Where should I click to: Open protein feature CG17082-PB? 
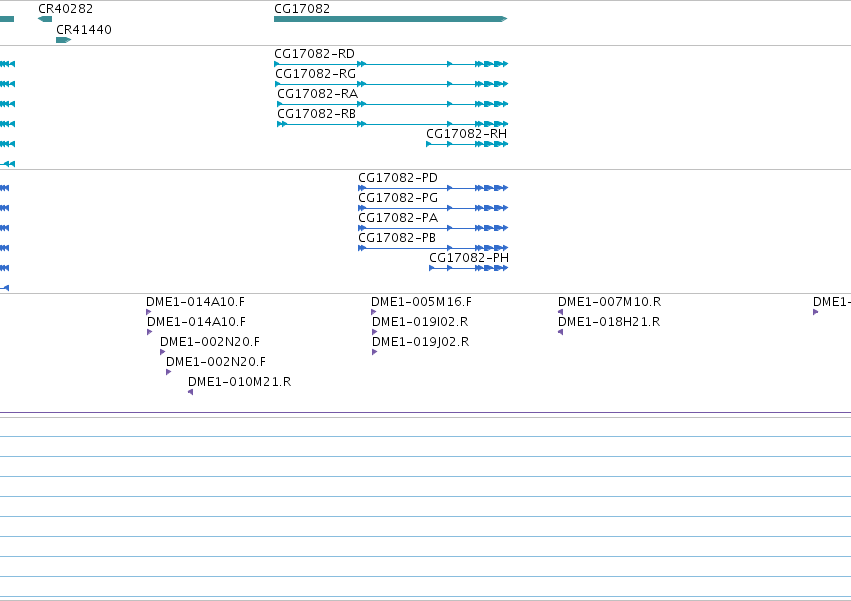[433, 249]
